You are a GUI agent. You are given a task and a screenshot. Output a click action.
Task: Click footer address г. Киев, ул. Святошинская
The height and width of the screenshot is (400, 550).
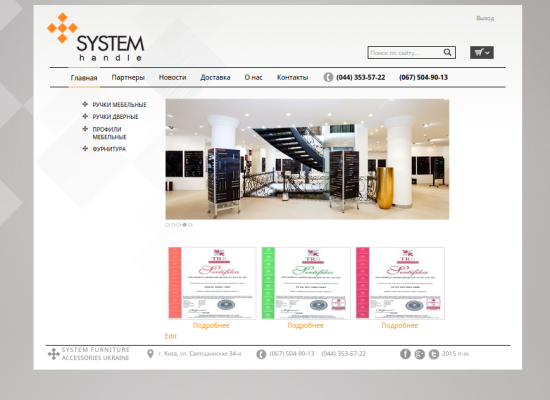(x=200, y=354)
